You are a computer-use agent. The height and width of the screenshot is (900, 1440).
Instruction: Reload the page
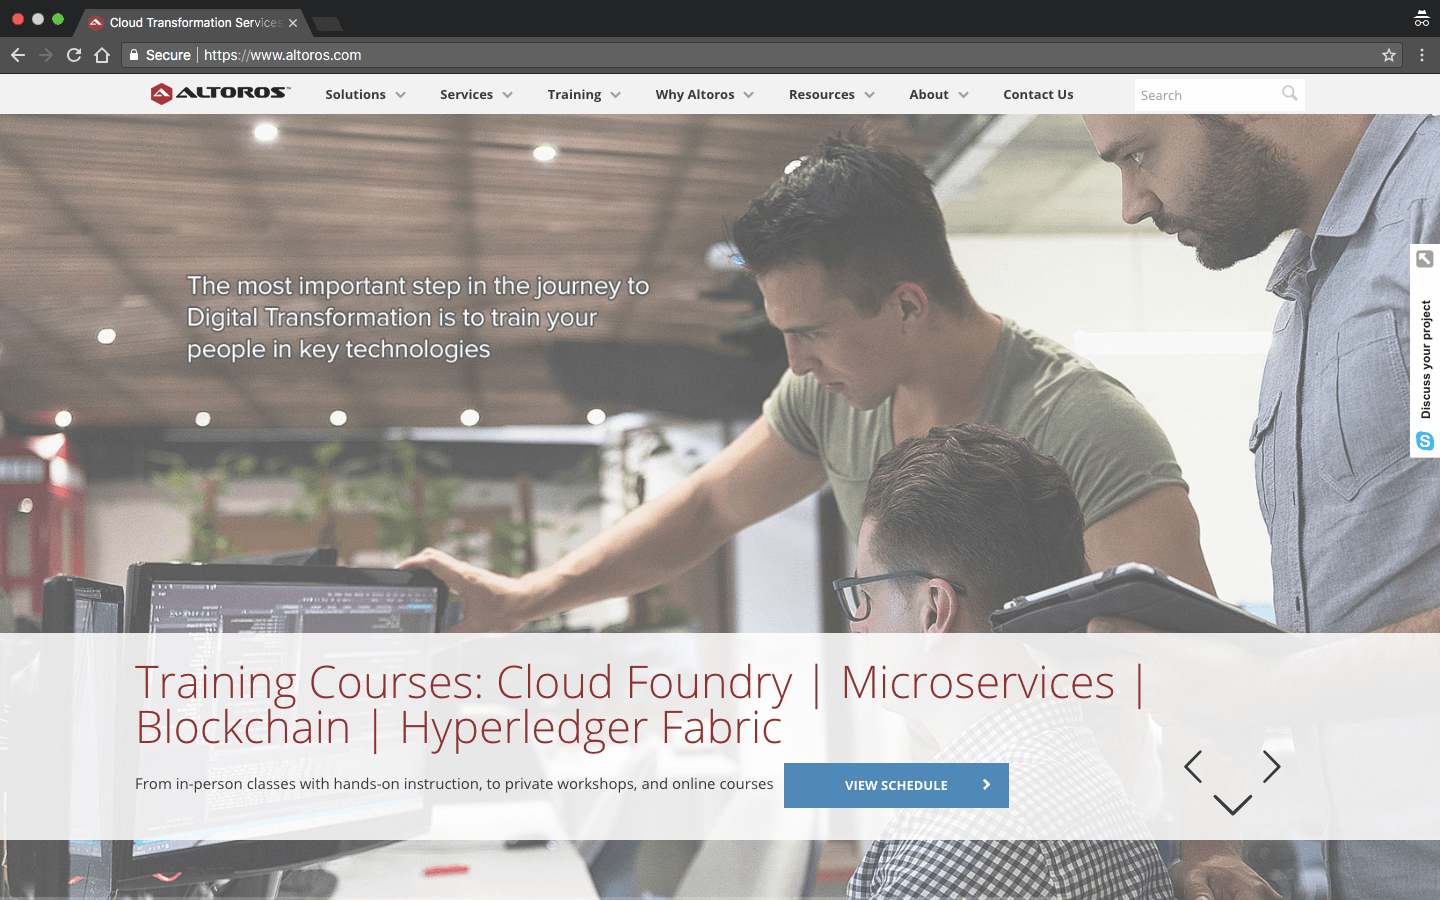point(74,55)
